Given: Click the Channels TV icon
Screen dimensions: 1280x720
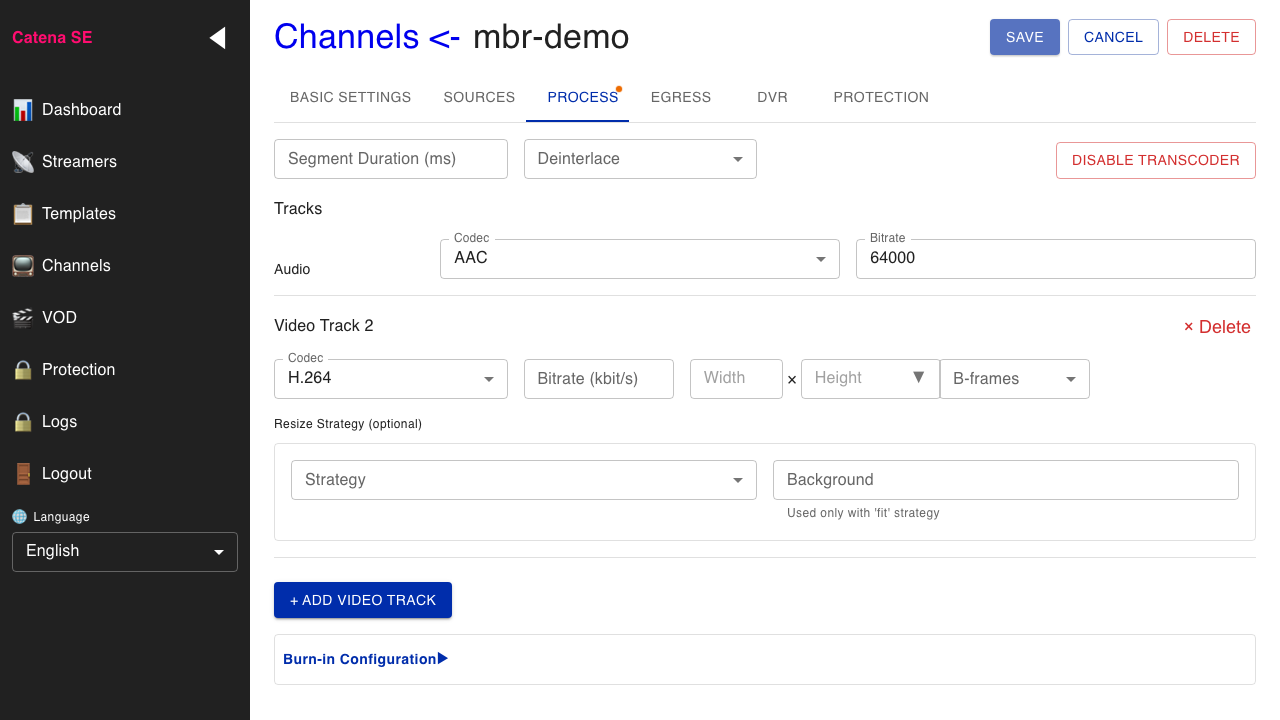Looking at the screenshot, I should 22,265.
